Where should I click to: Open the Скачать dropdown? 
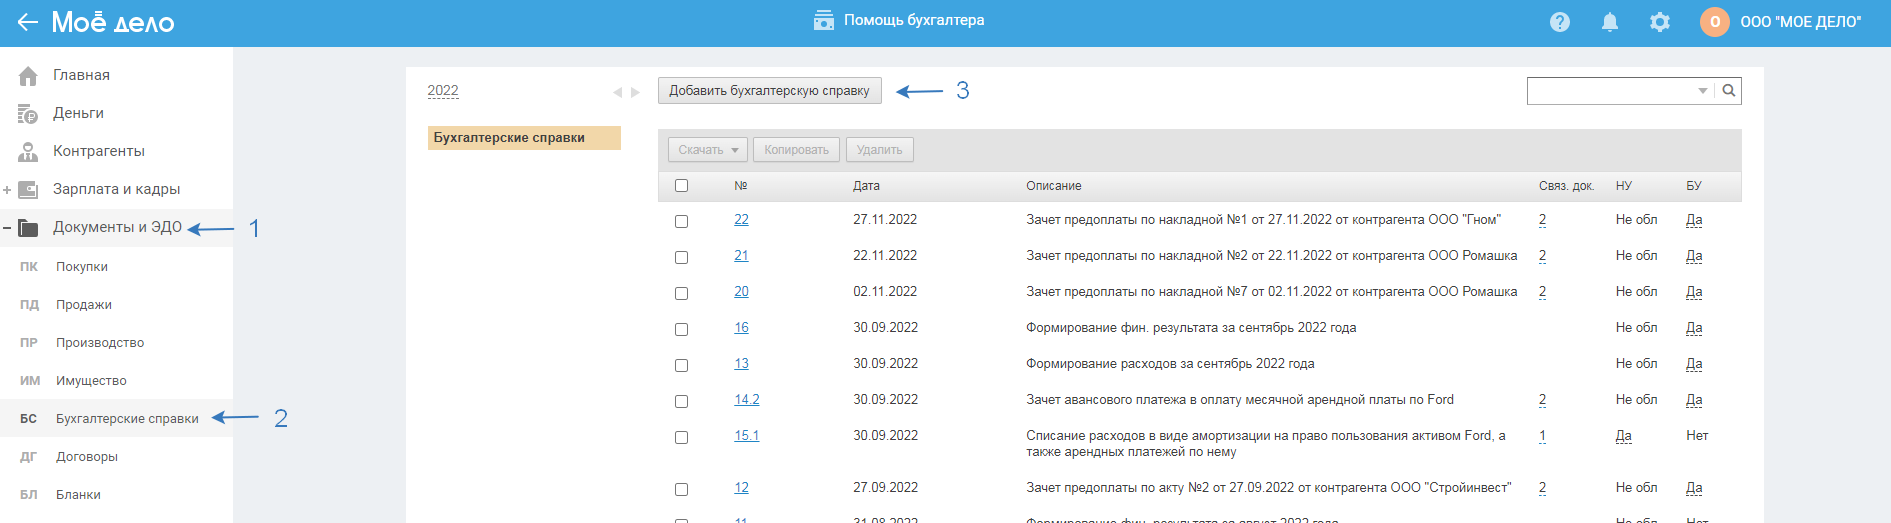click(707, 150)
